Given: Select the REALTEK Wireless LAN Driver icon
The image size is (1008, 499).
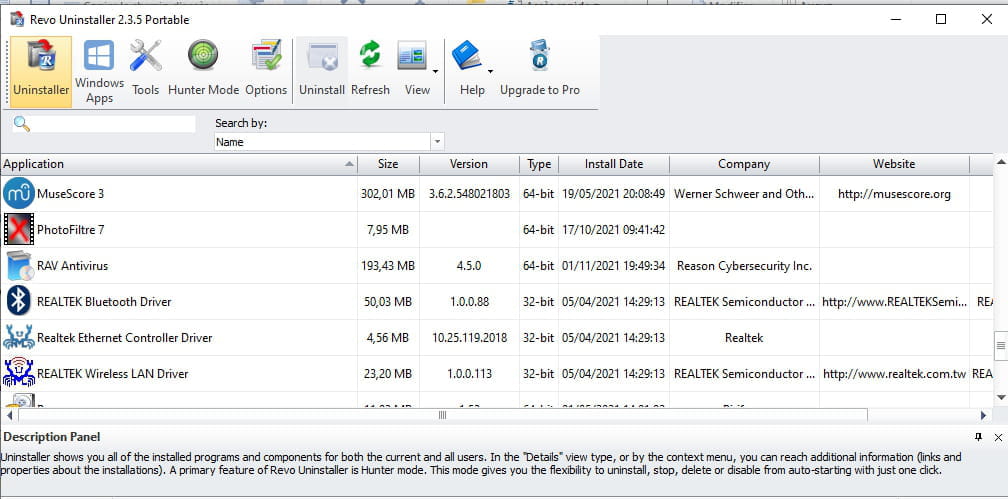Looking at the screenshot, I should pyautogui.click(x=19, y=372).
